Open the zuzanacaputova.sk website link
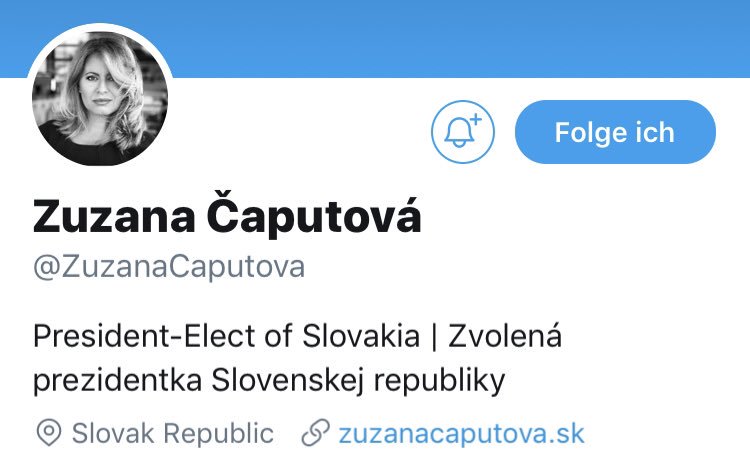Viewport: 750px width, 463px height. click(x=462, y=434)
